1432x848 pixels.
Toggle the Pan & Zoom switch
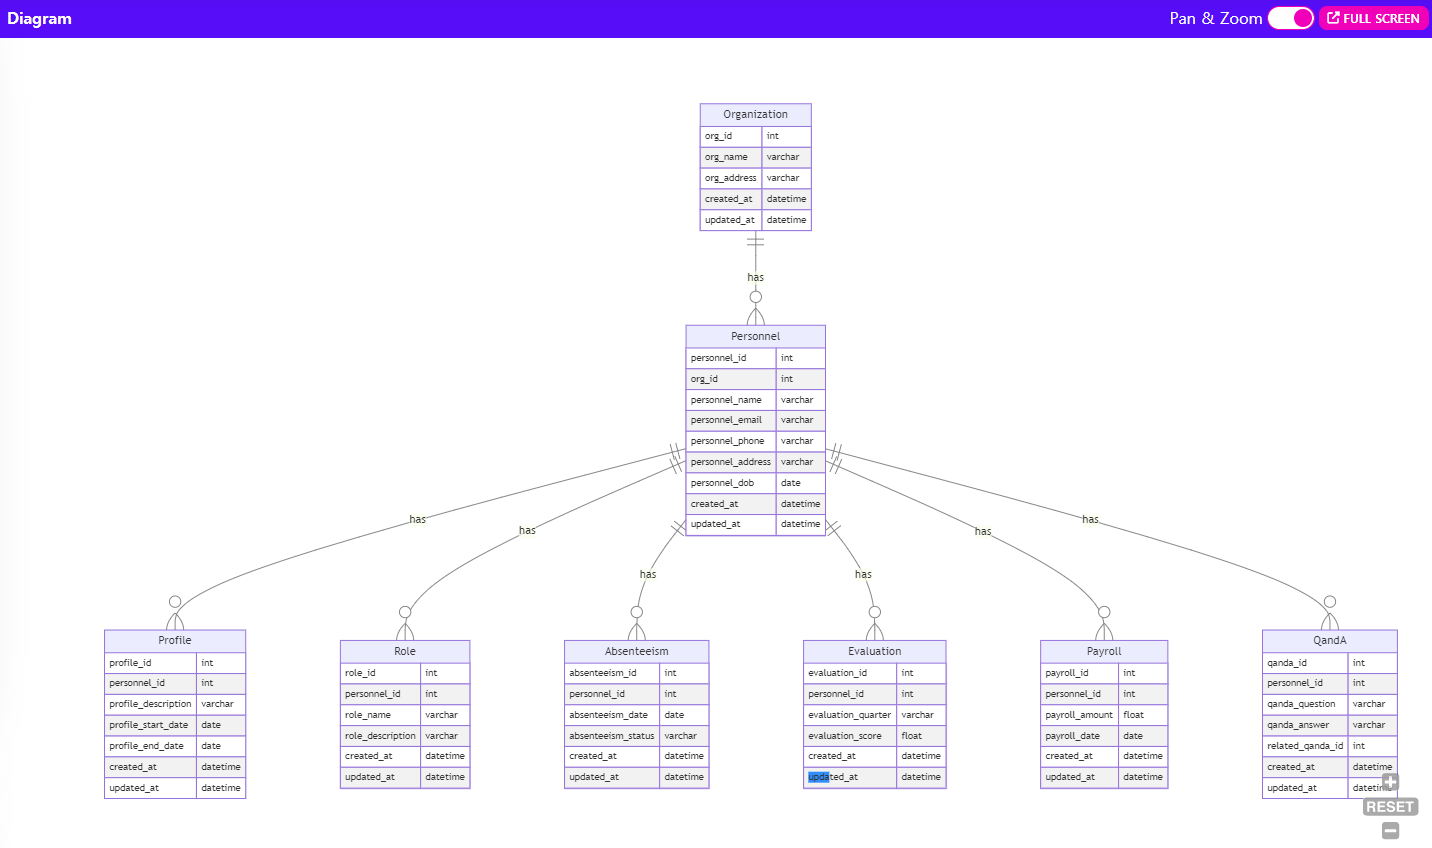1290,18
